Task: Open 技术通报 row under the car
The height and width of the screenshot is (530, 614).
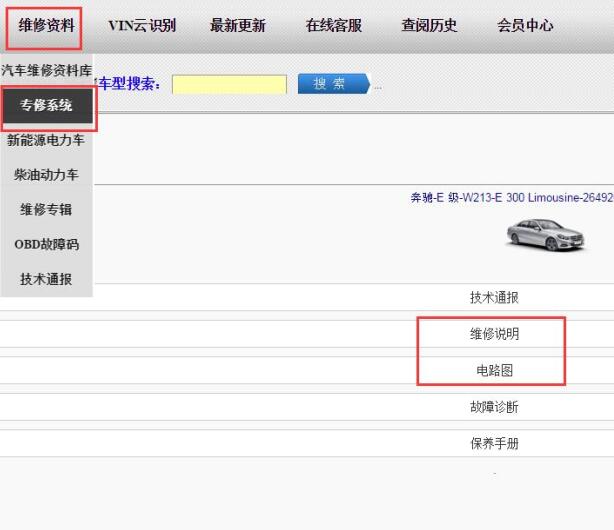Action: [x=494, y=298]
